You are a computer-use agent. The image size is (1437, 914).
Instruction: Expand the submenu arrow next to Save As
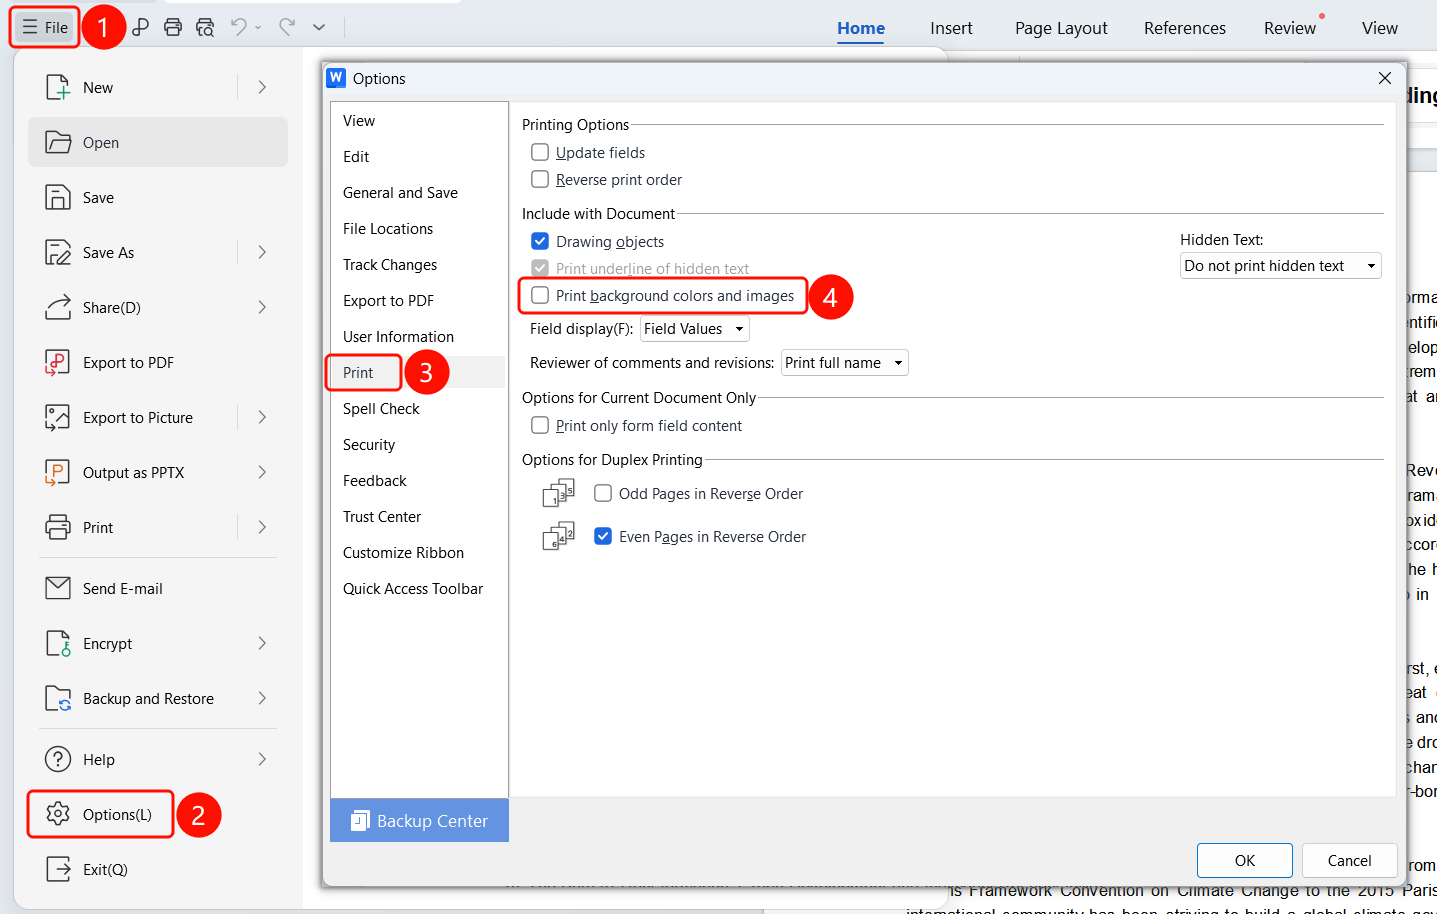point(262,253)
